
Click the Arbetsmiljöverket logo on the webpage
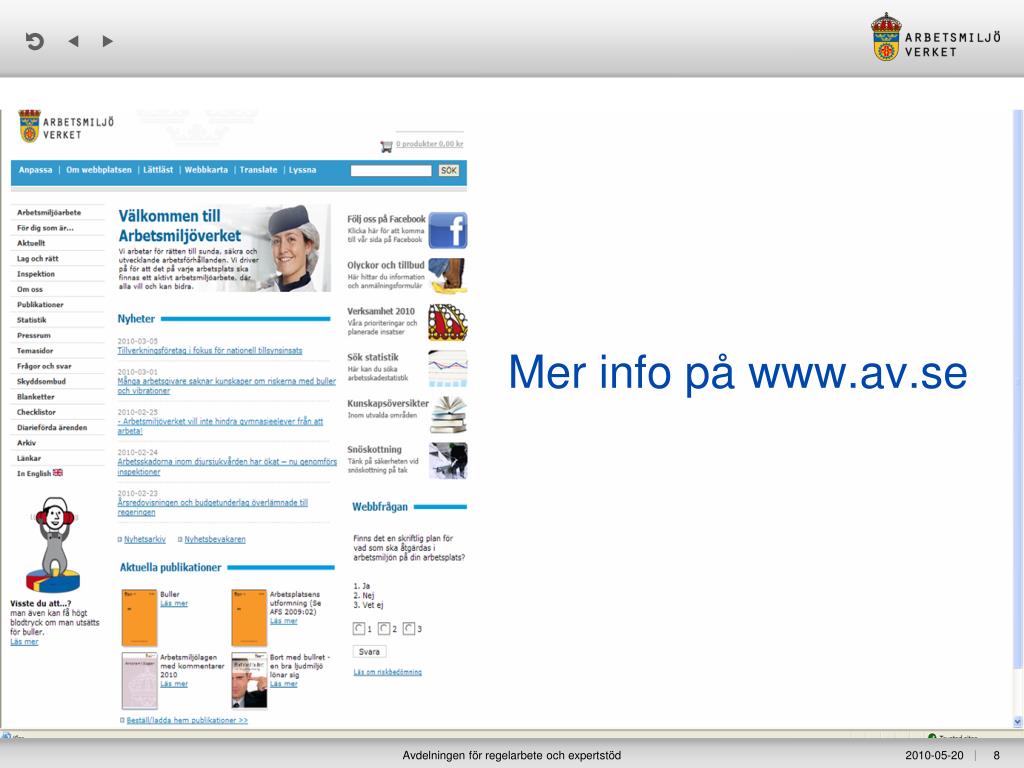pos(65,126)
